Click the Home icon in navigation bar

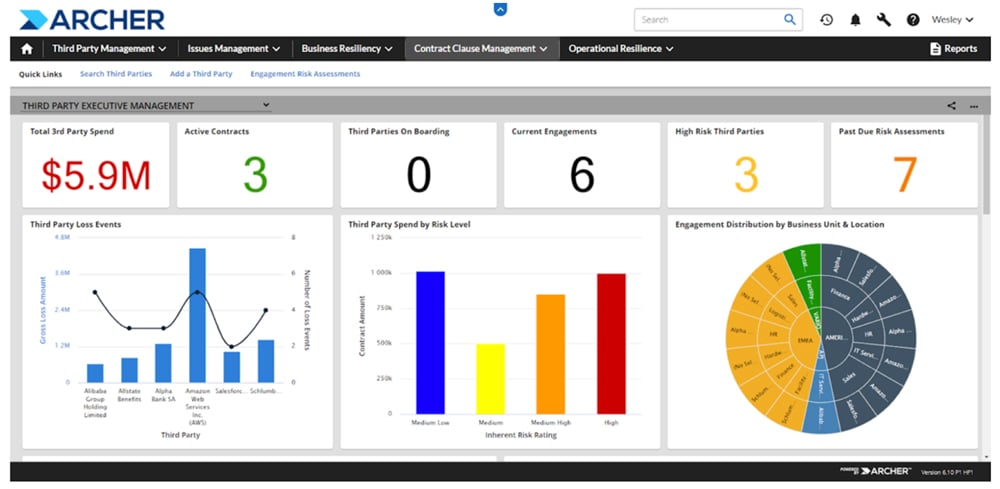(27, 48)
